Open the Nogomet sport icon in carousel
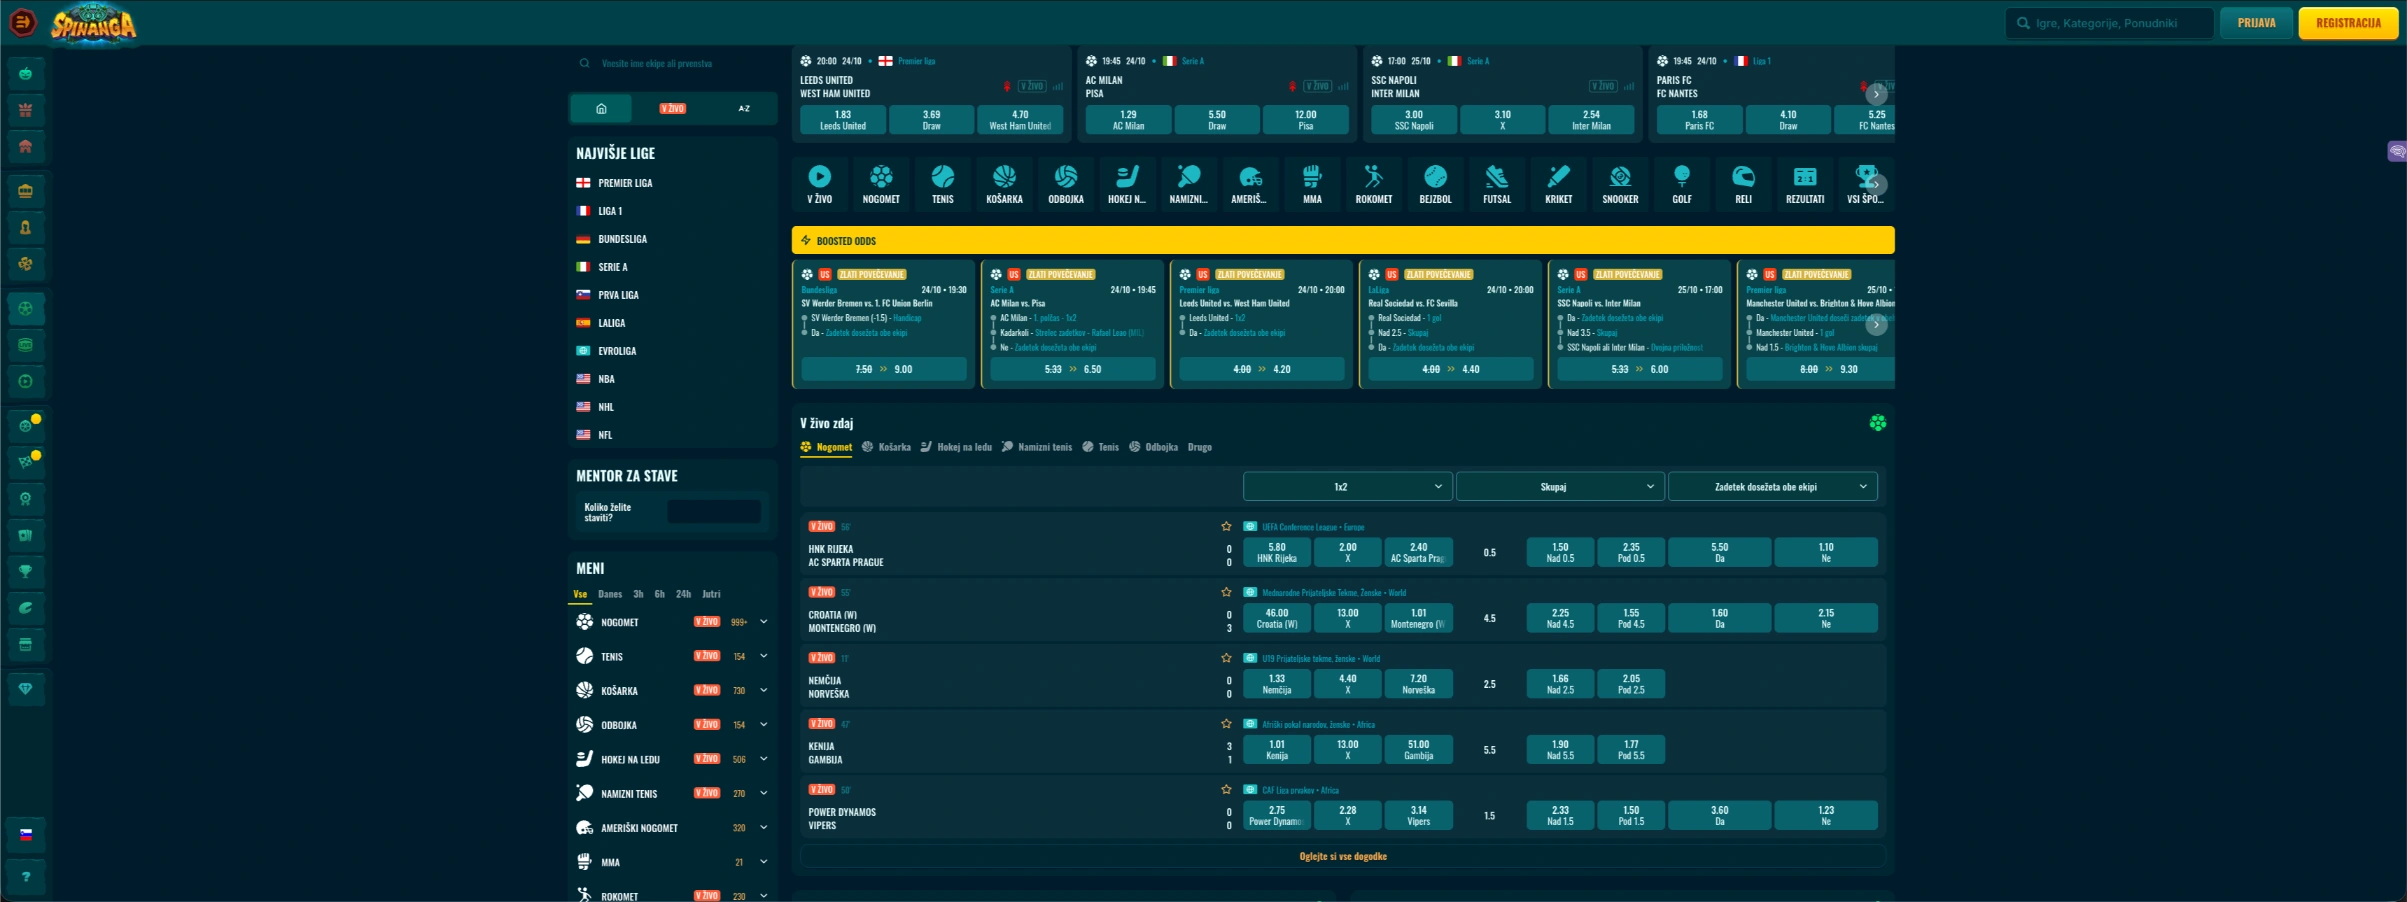The image size is (2407, 902). (880, 184)
